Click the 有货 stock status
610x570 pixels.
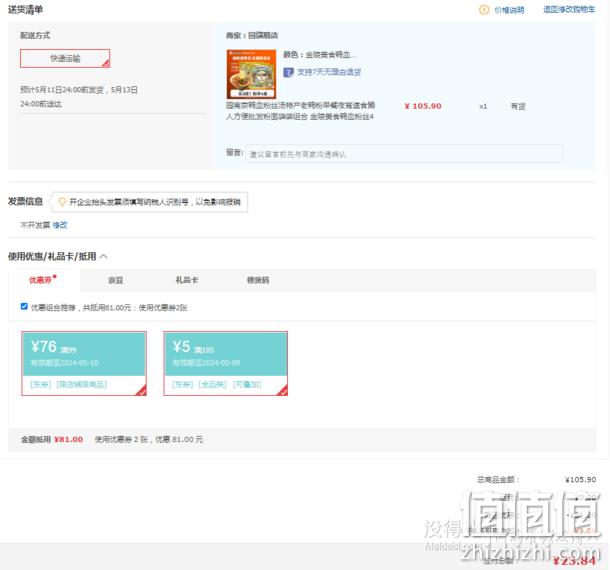tap(518, 107)
